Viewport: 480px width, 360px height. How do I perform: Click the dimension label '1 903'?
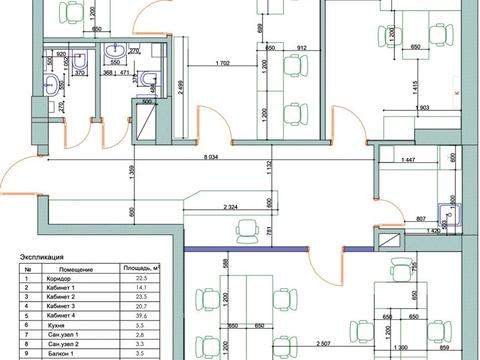423,108
